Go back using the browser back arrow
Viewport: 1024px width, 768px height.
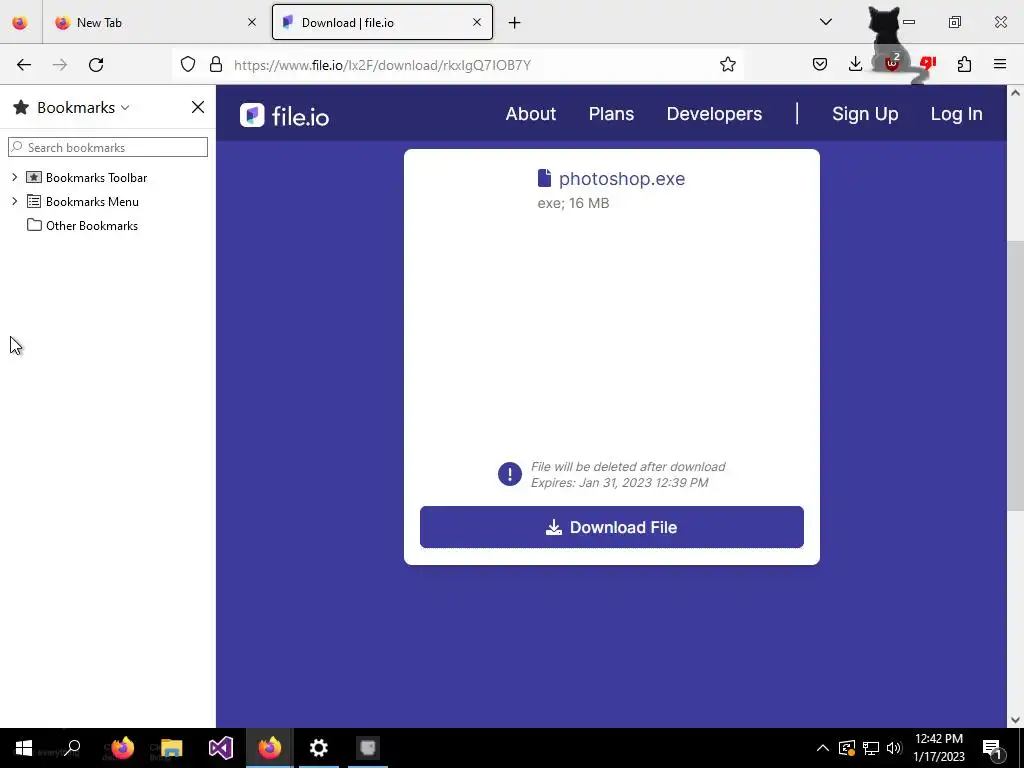tap(24, 64)
